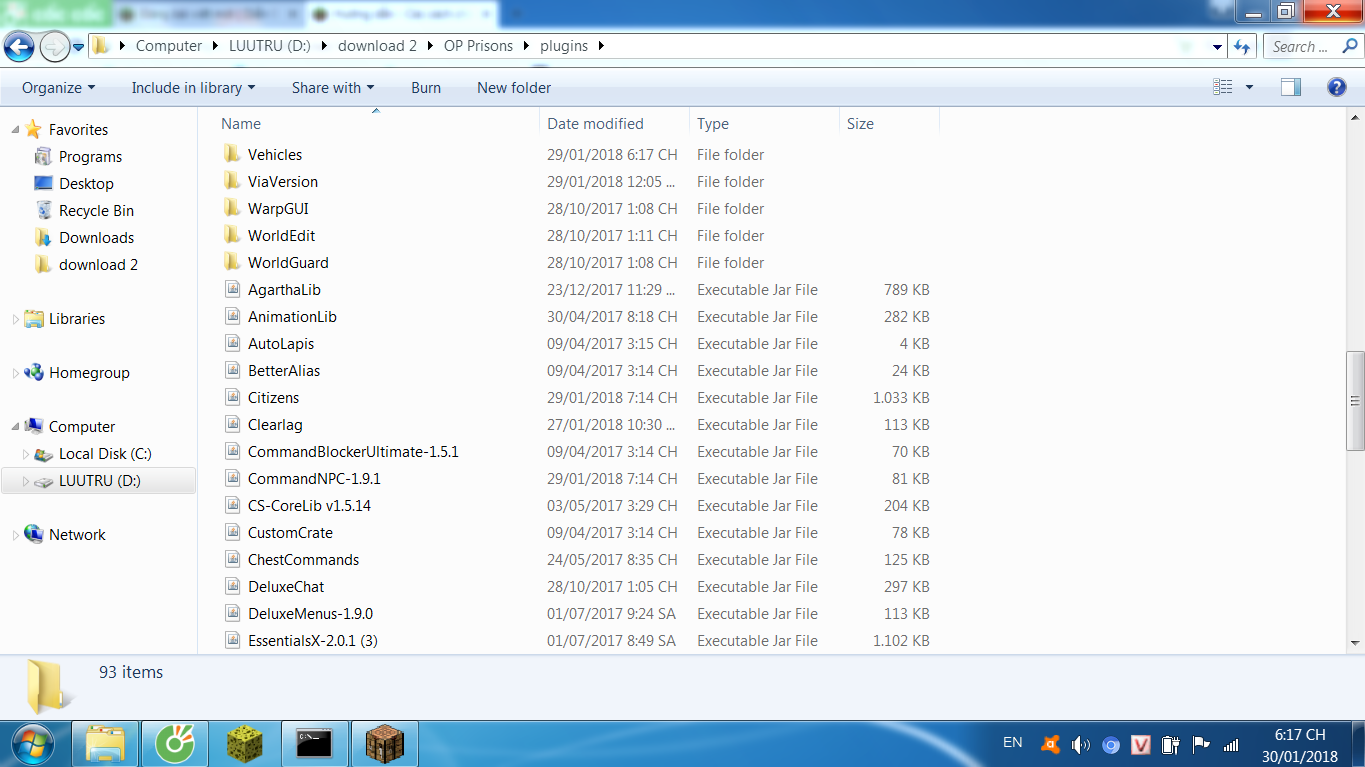Open Desktop in Favorites
1365x767 pixels.
pos(86,184)
